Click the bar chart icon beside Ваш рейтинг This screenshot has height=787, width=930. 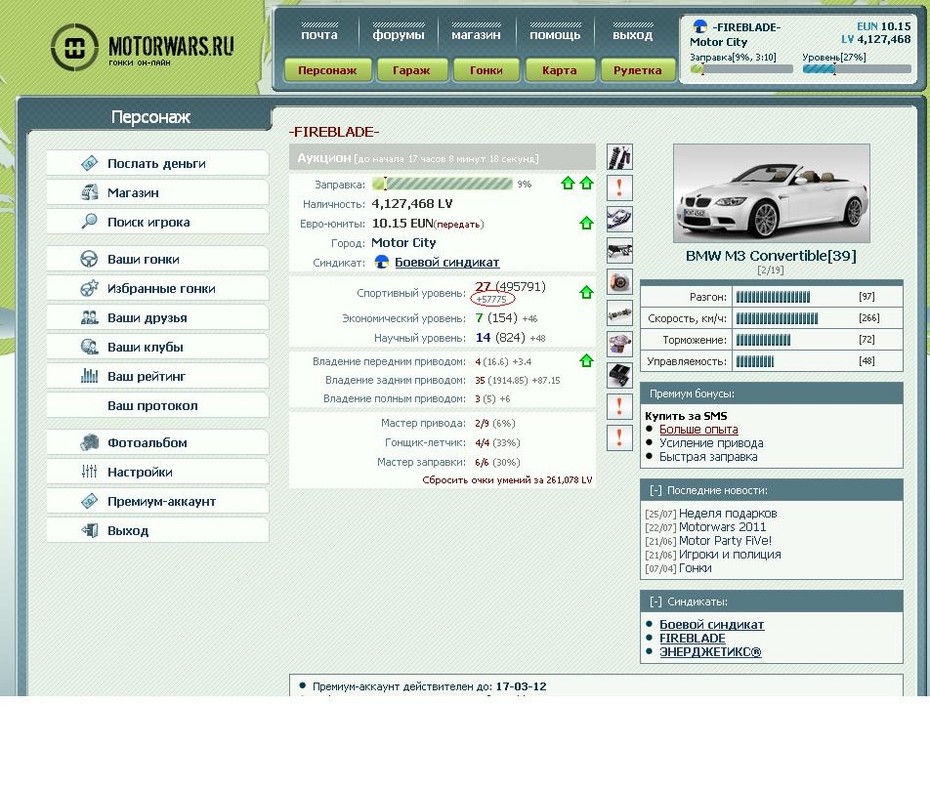(x=89, y=375)
